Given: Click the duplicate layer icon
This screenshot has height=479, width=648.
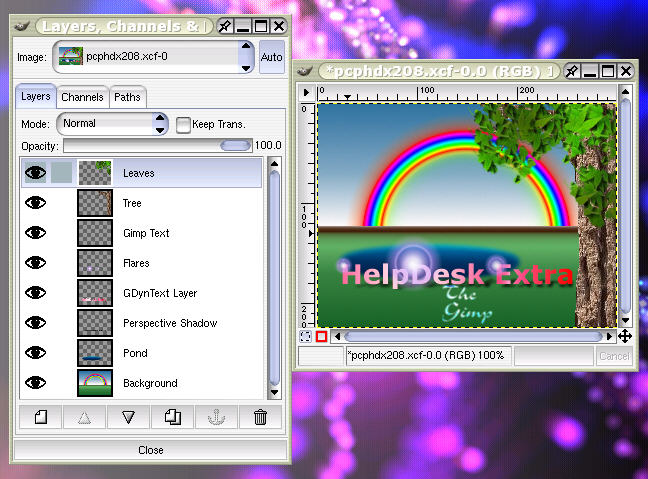Looking at the screenshot, I should coord(172,418).
